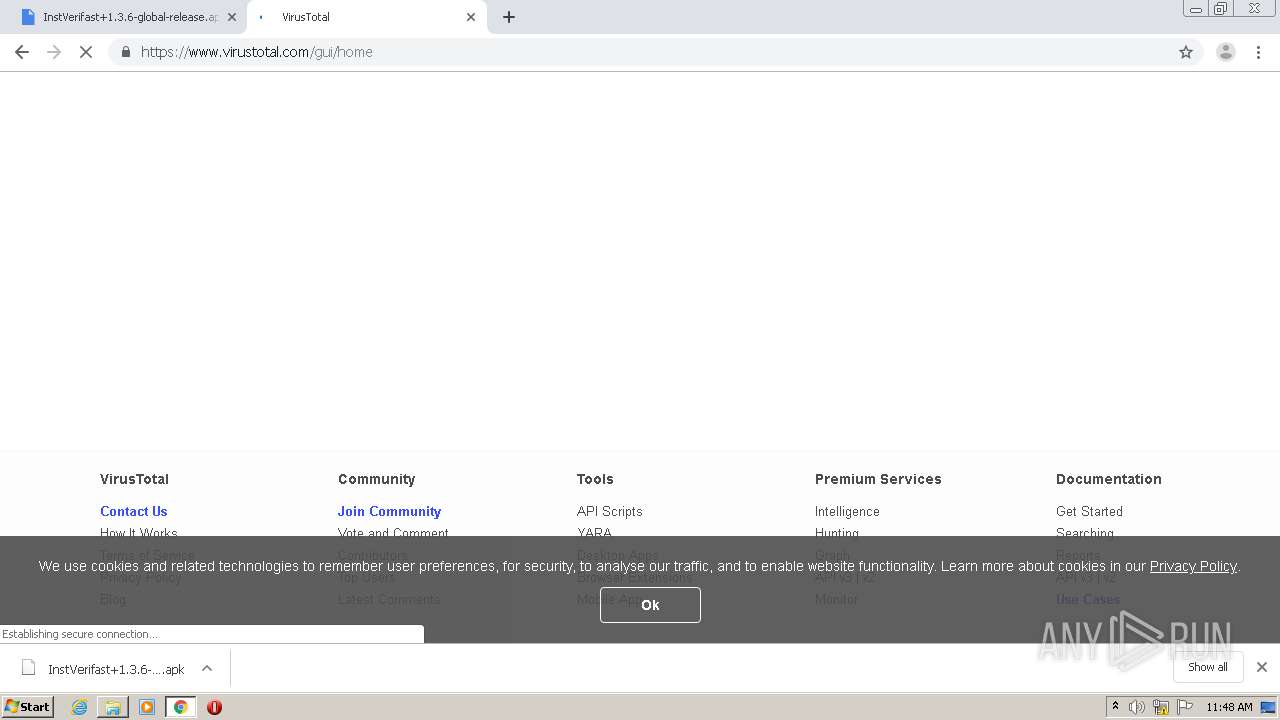Image resolution: width=1280 pixels, height=720 pixels.
Task: Open Chrome's three-dot menu
Action: [1259, 52]
